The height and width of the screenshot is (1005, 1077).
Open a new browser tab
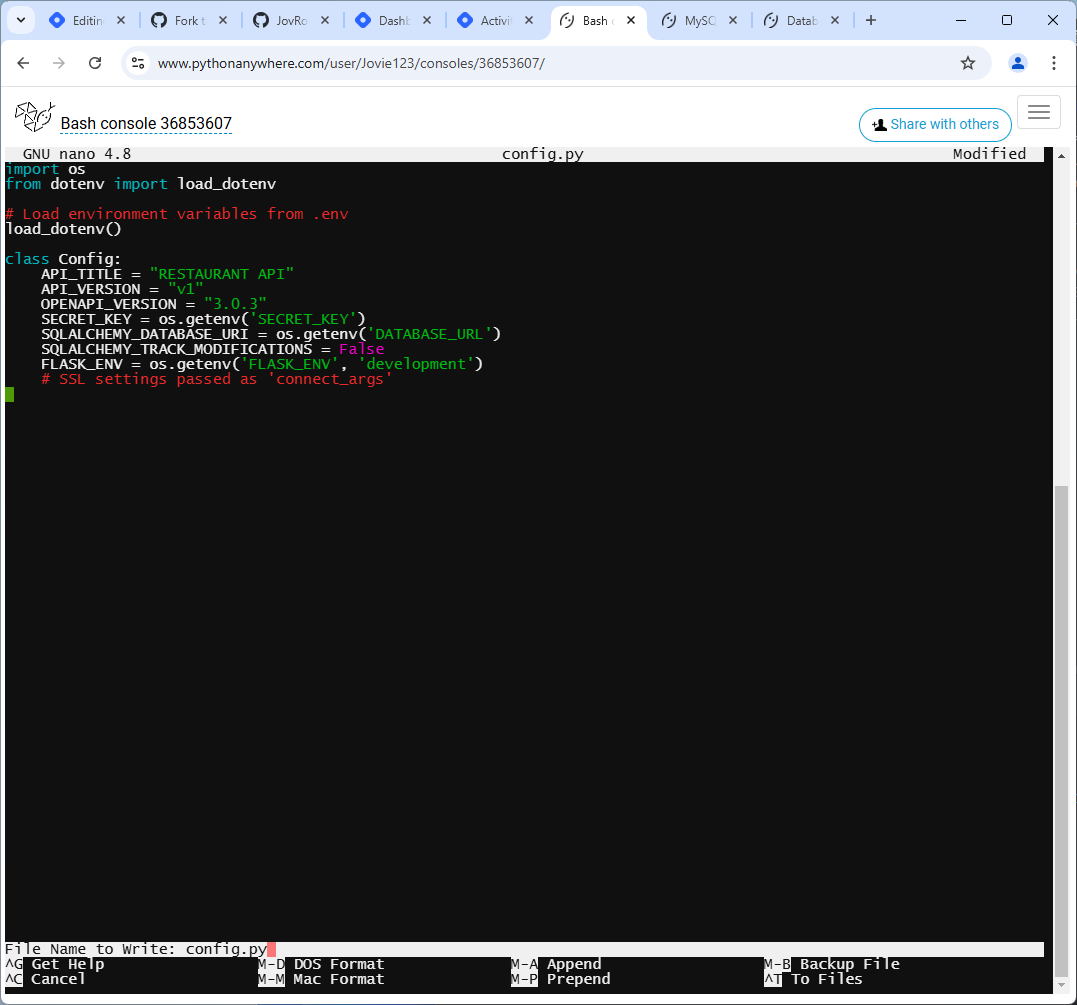(x=871, y=21)
